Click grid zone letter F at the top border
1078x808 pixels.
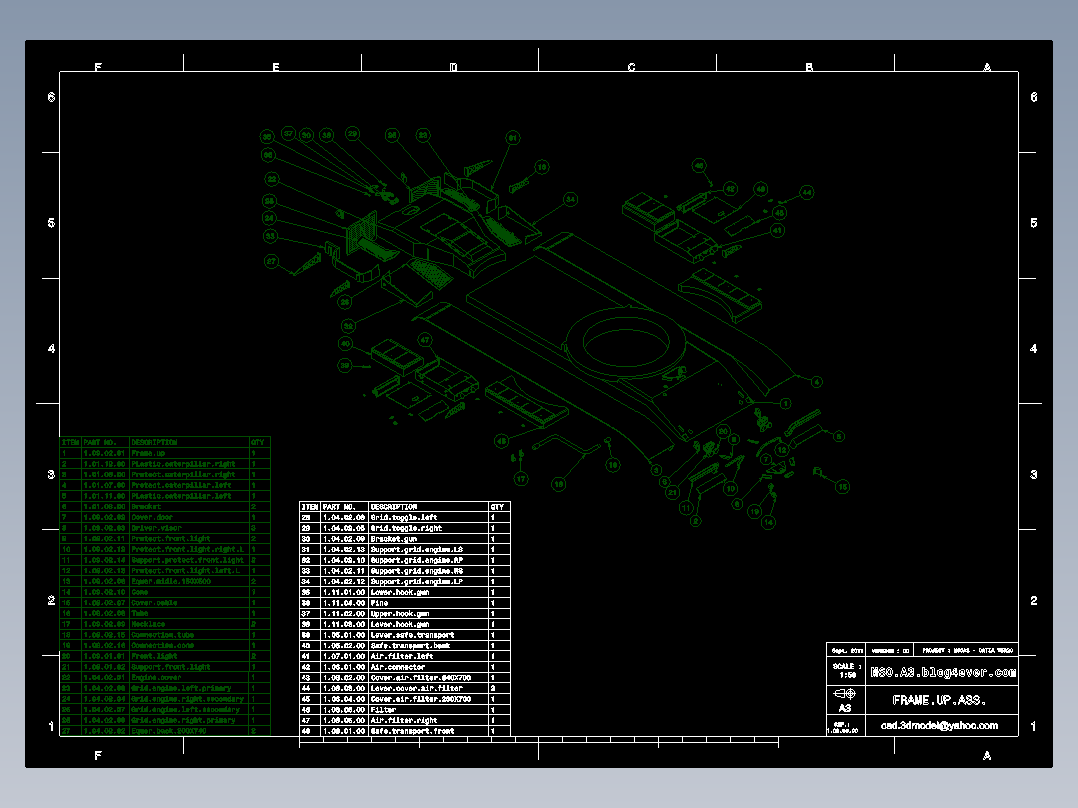pyautogui.click(x=97, y=65)
